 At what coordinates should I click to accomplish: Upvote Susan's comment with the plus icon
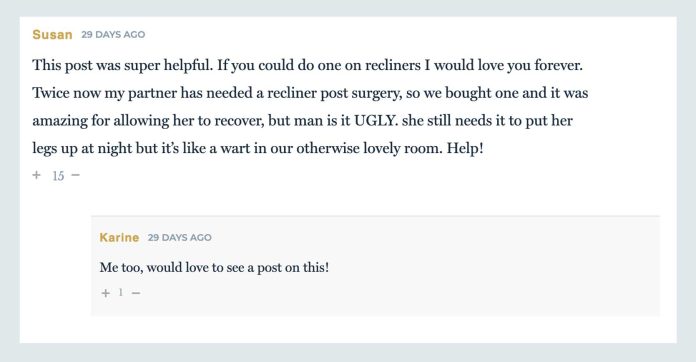pyautogui.click(x=36, y=175)
